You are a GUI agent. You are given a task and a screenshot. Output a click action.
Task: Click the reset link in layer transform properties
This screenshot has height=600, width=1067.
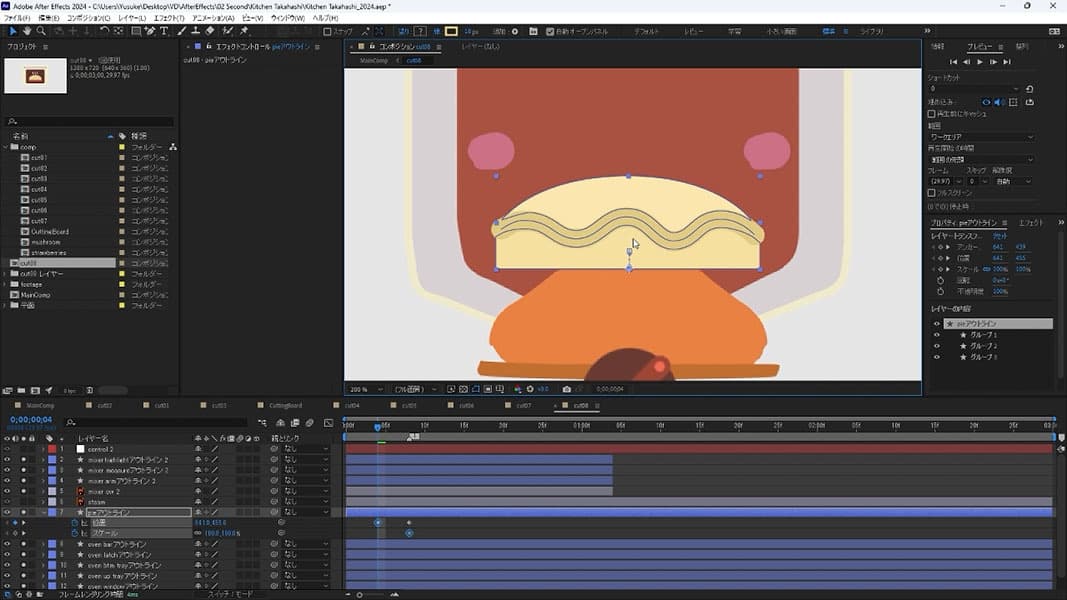click(1000, 235)
